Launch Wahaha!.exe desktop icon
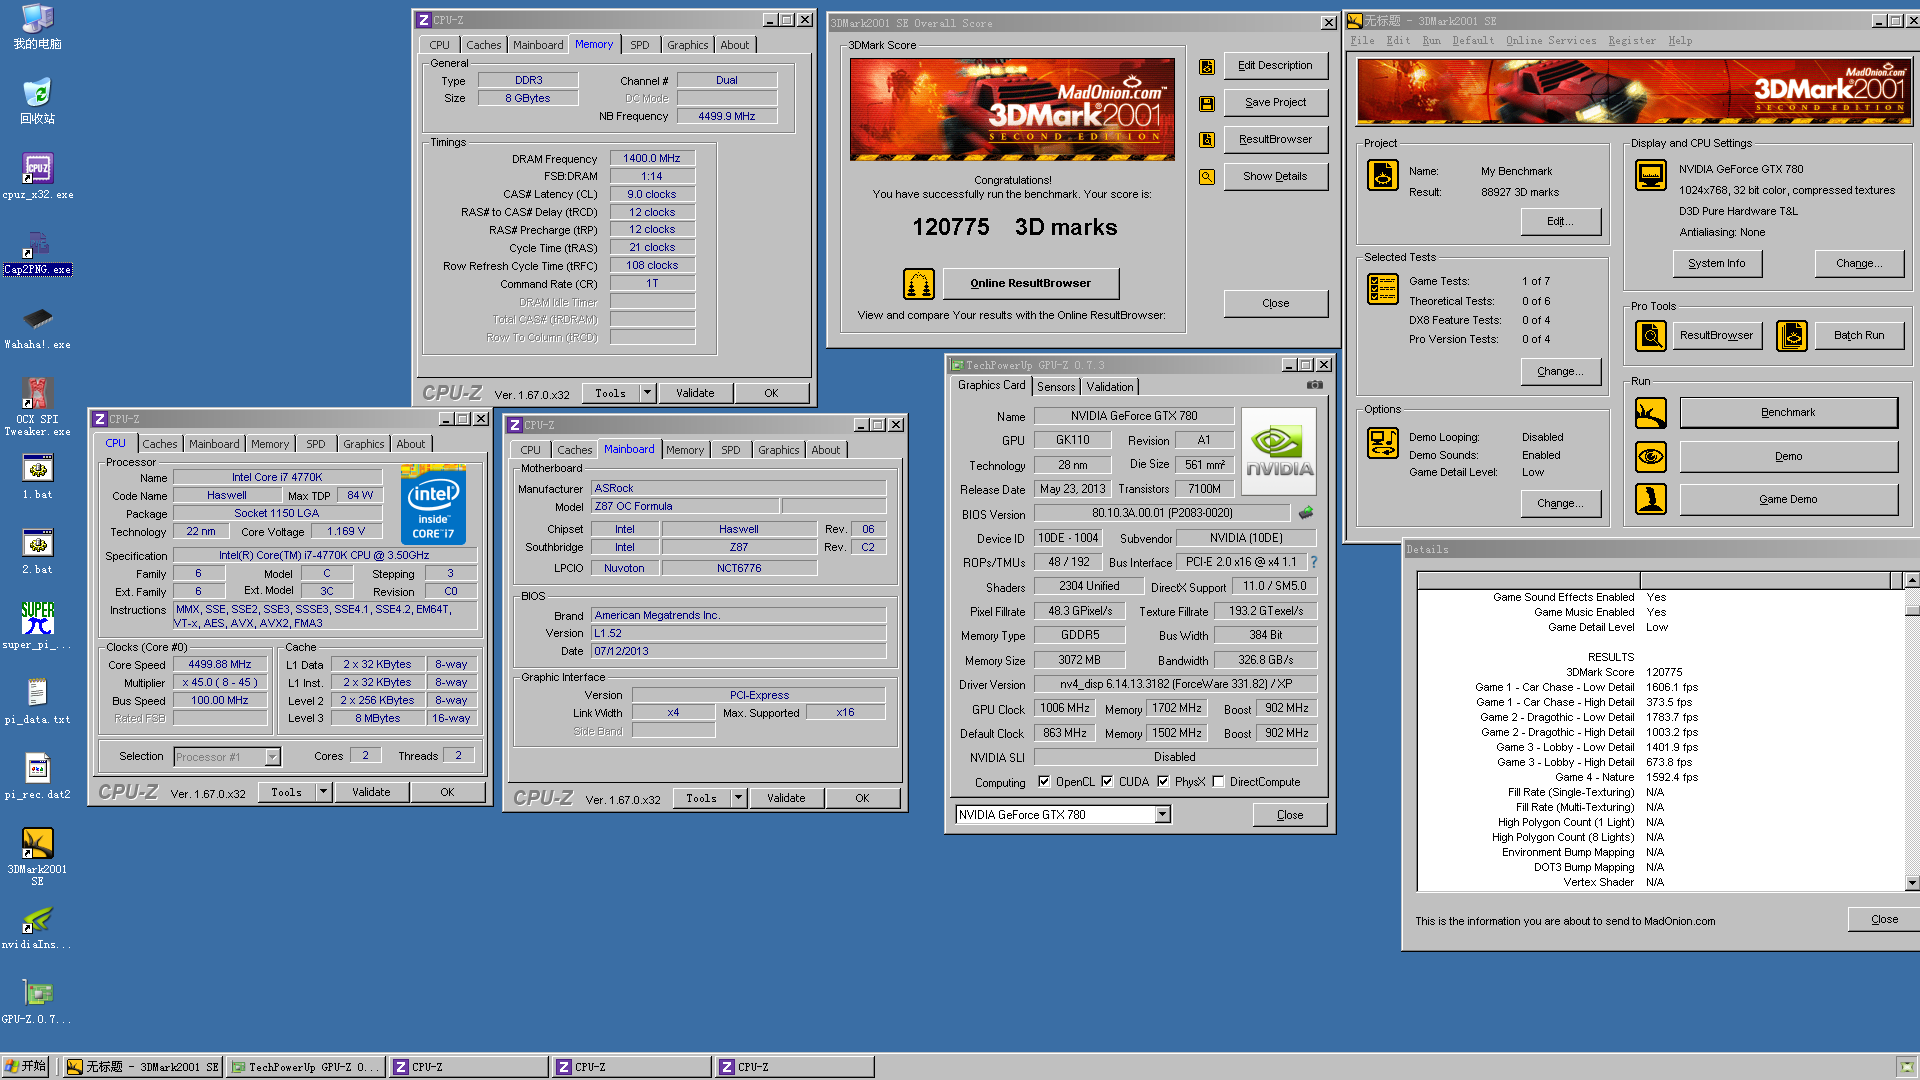The image size is (1920, 1080). (x=37, y=327)
